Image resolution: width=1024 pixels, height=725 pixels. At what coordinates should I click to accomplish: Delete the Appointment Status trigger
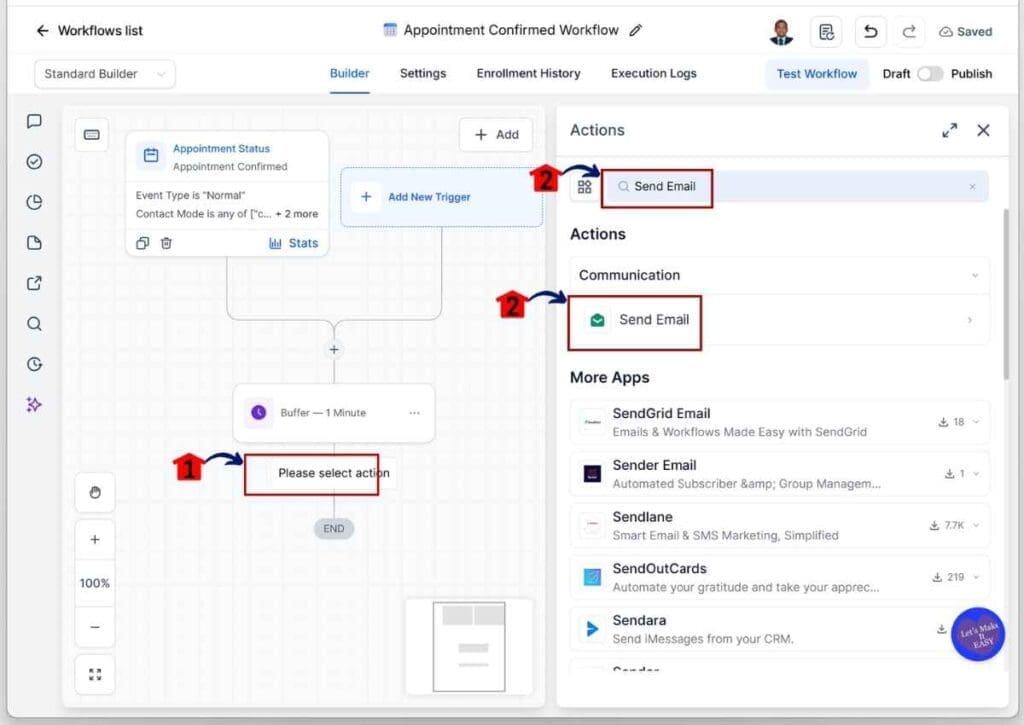pos(167,243)
